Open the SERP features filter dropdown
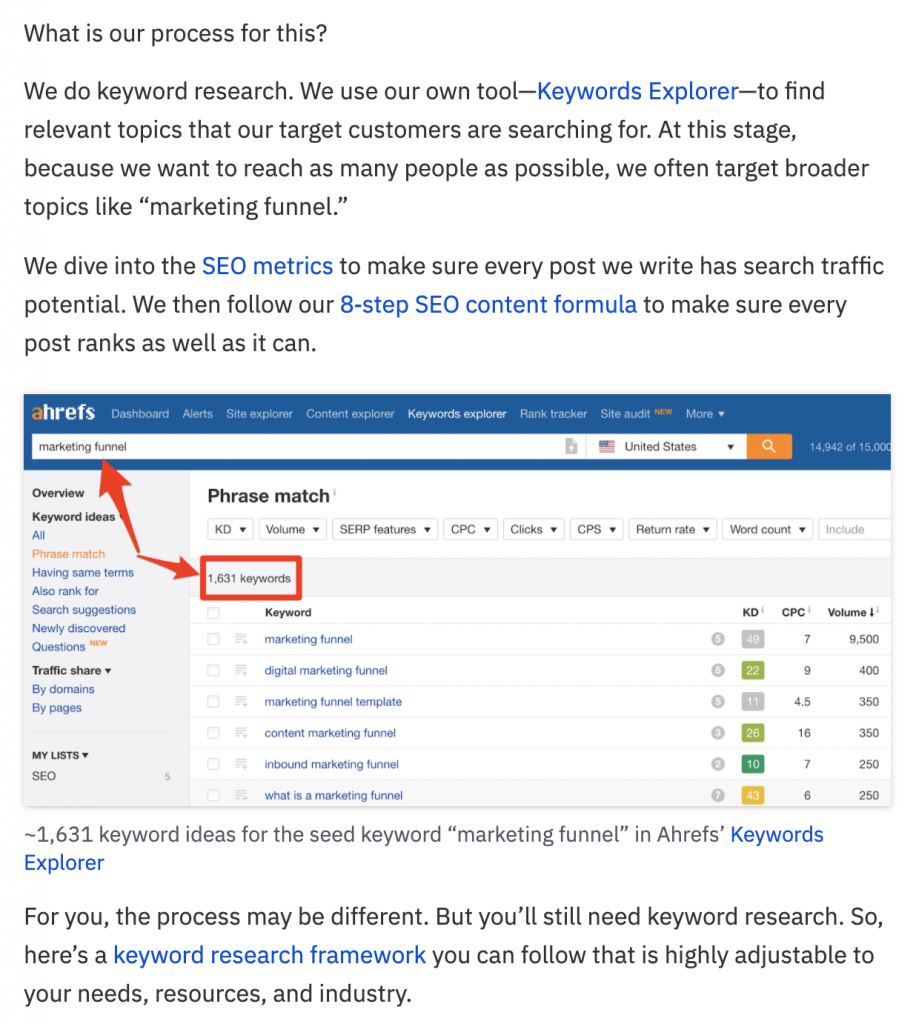 385,530
